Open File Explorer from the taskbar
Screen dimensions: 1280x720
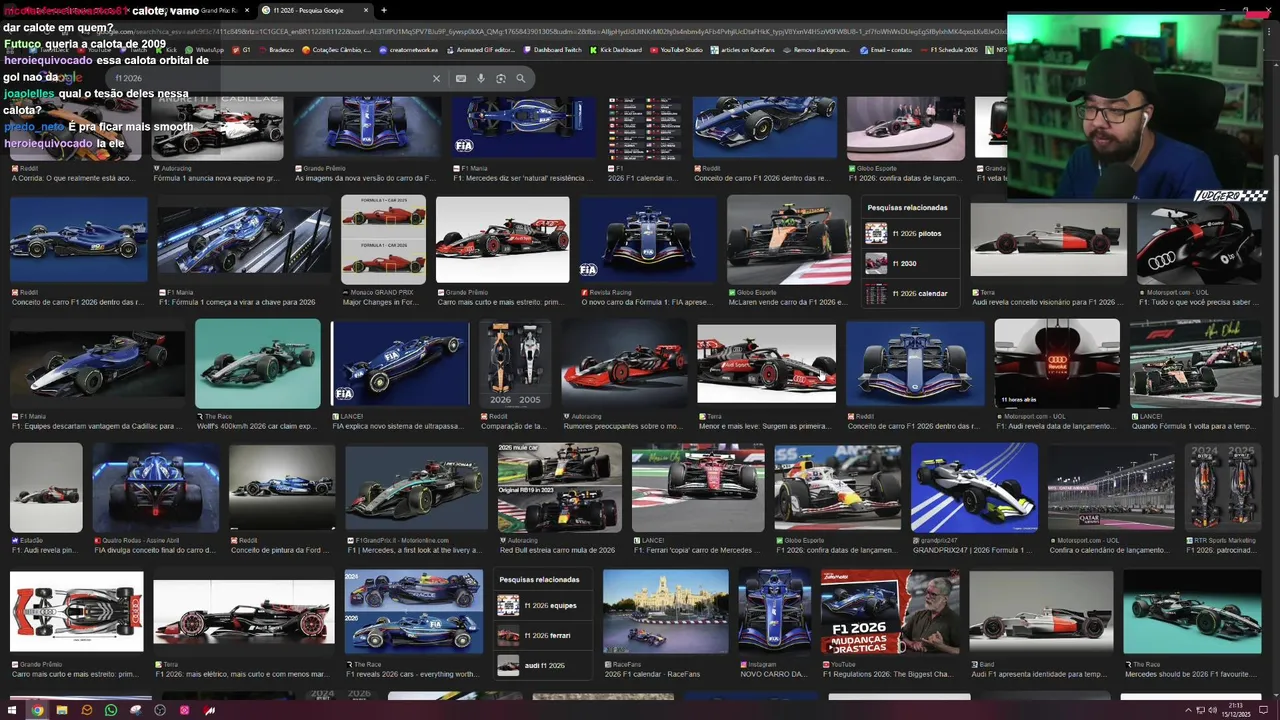[x=62, y=710]
